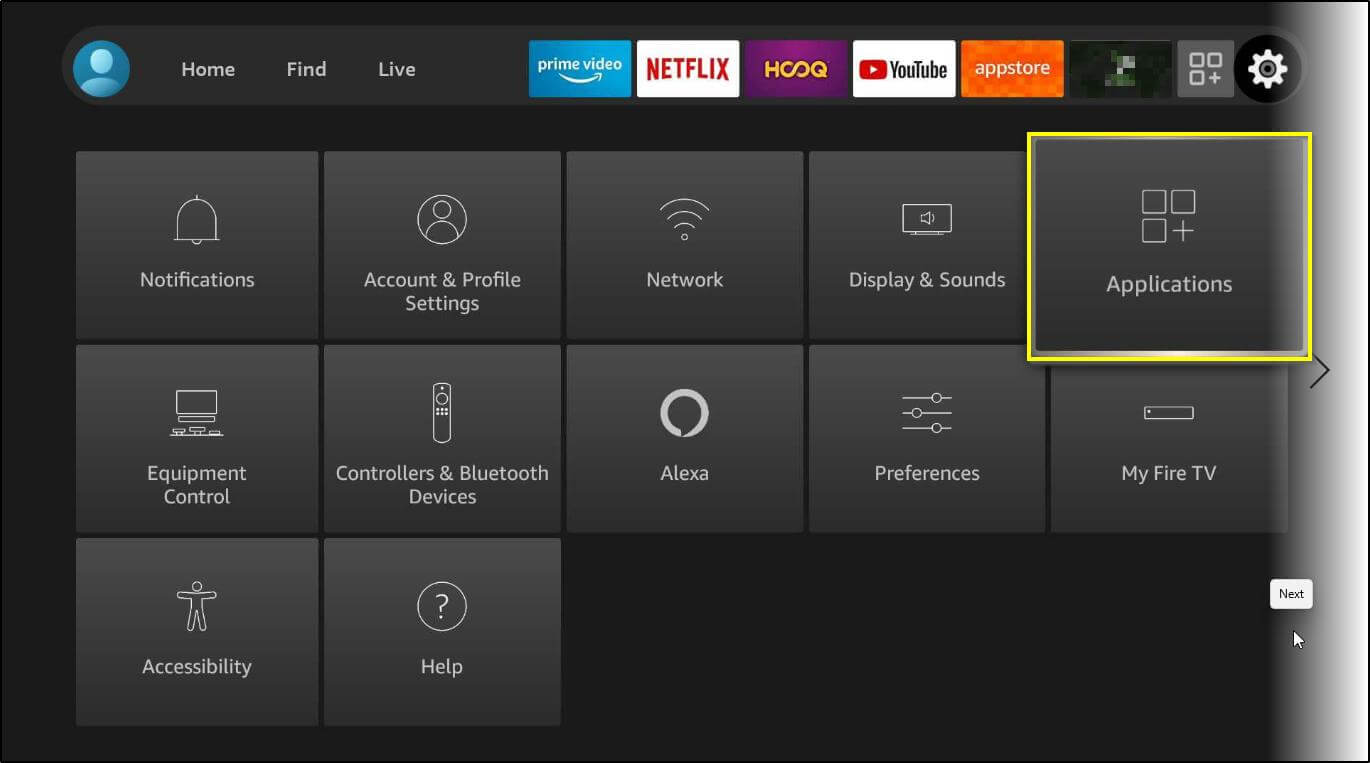Switch to the Find menu item
This screenshot has width=1370, height=763.
[x=306, y=68]
